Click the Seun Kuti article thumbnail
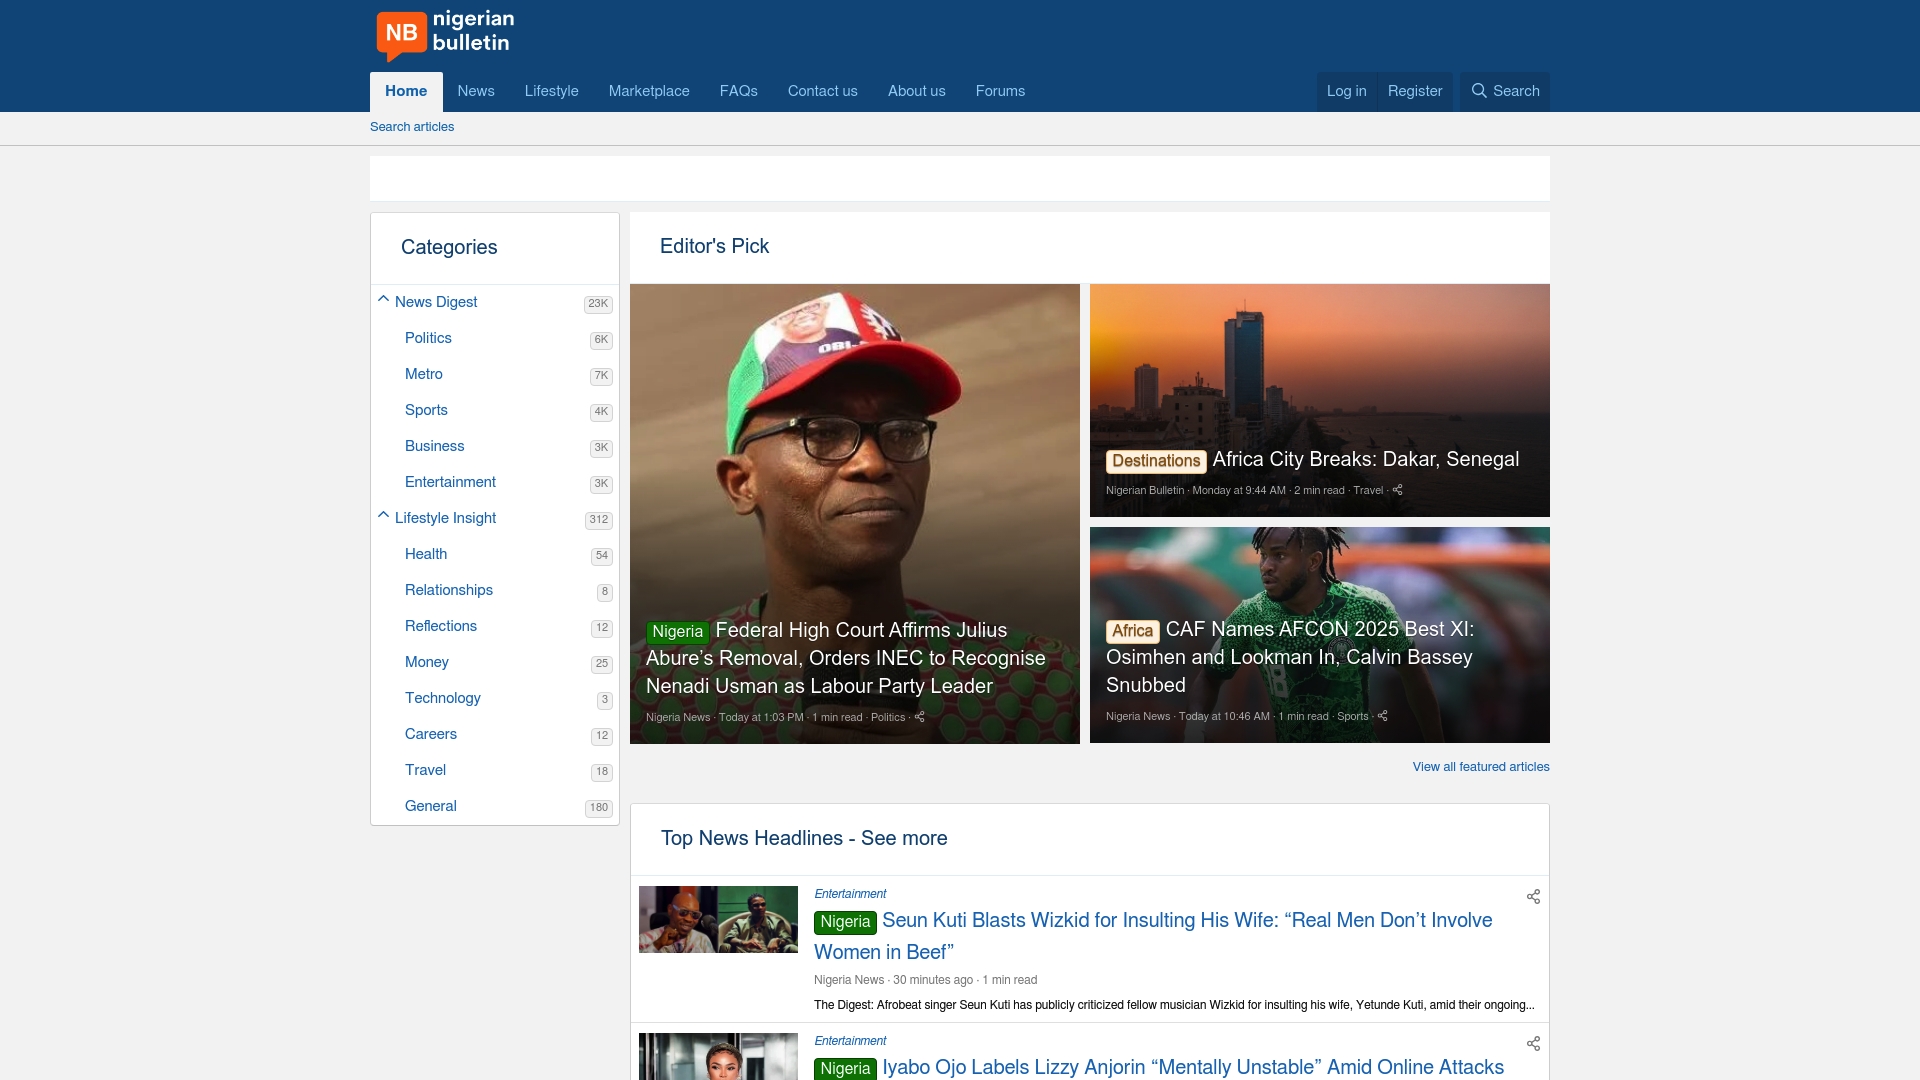The width and height of the screenshot is (1920, 1080). click(718, 918)
